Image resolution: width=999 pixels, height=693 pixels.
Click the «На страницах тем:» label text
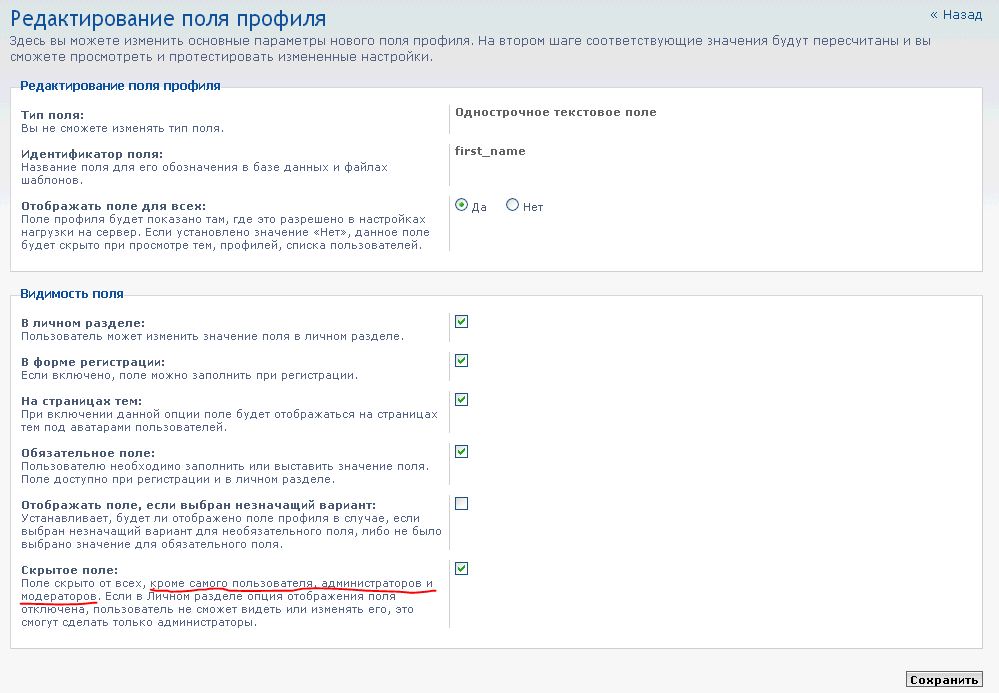click(81, 401)
